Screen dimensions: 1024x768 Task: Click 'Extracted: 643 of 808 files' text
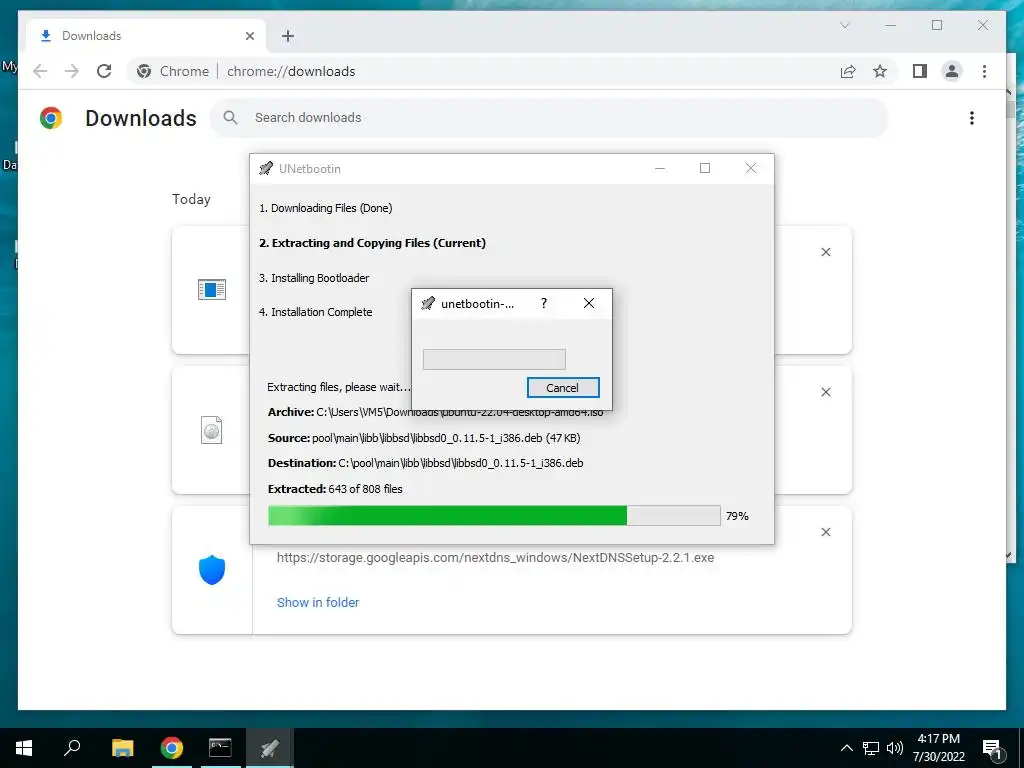(335, 488)
